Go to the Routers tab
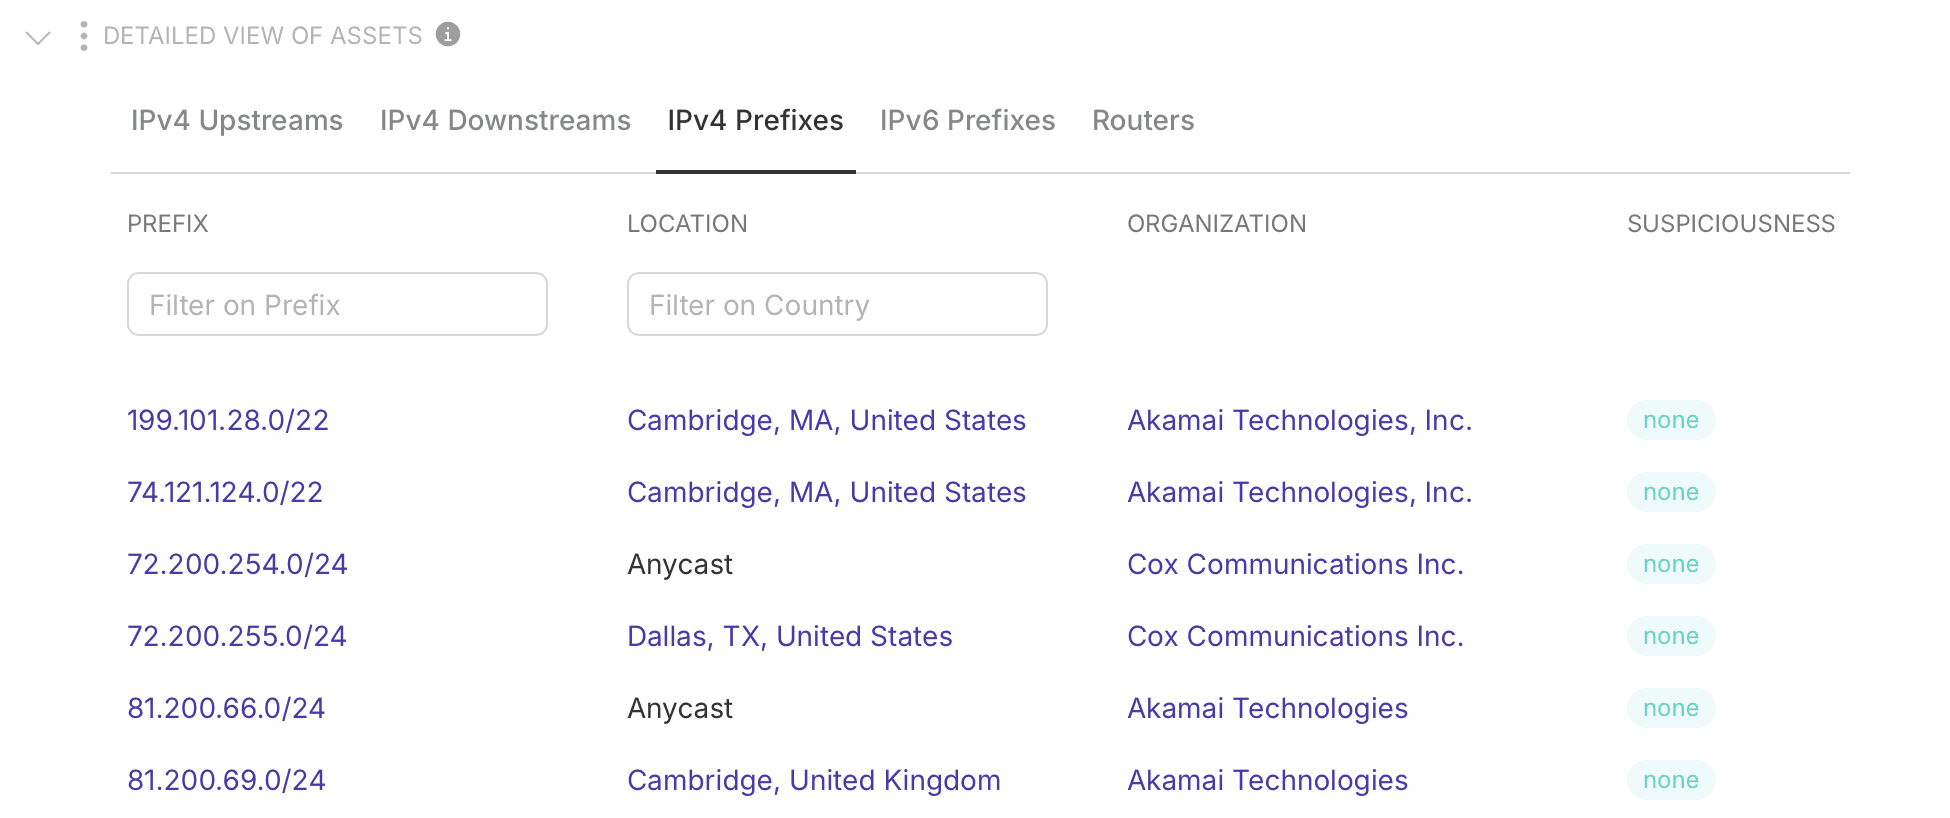The image size is (1950, 818). [1143, 121]
